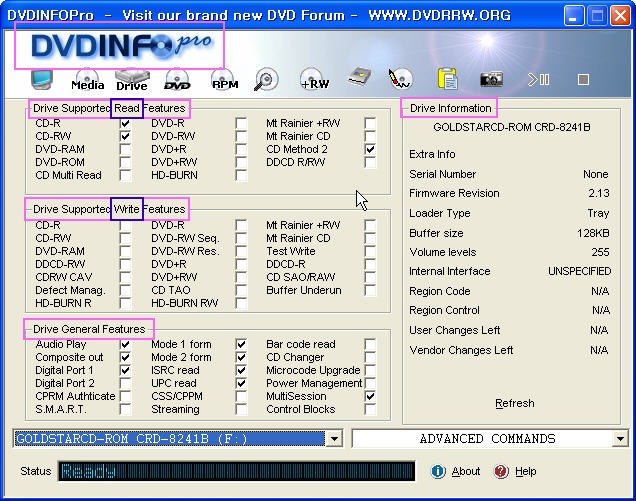Click the Volume levels 255 value
The image size is (636, 501).
tap(600, 252)
